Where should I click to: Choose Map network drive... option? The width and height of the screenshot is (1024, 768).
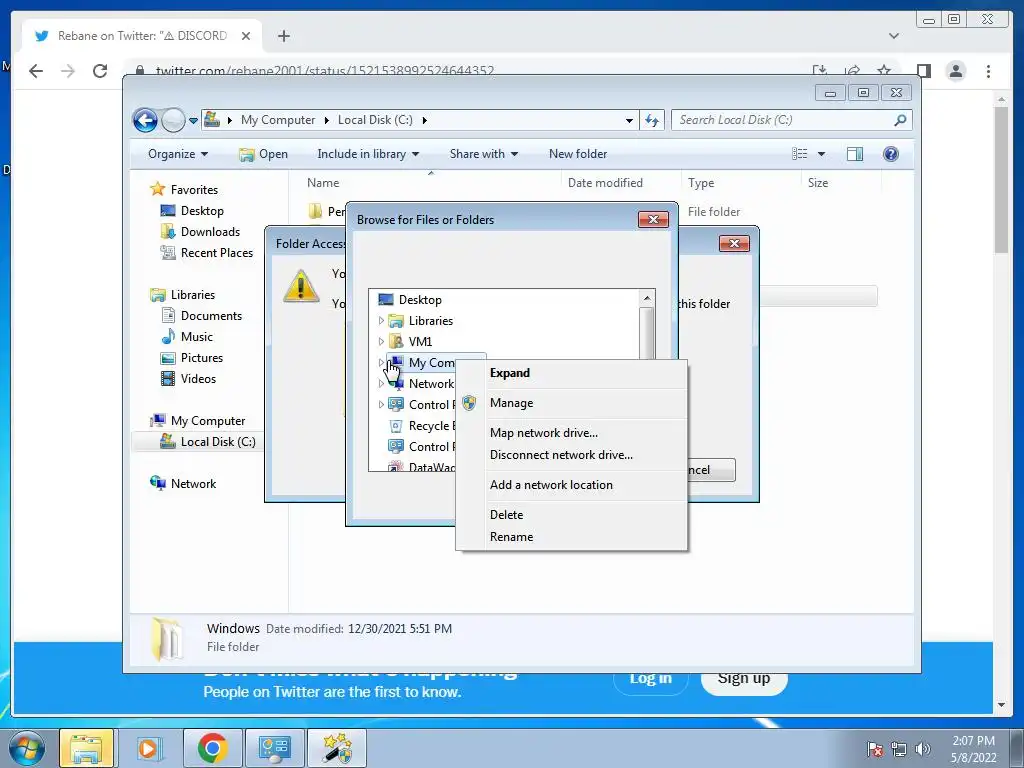(543, 433)
